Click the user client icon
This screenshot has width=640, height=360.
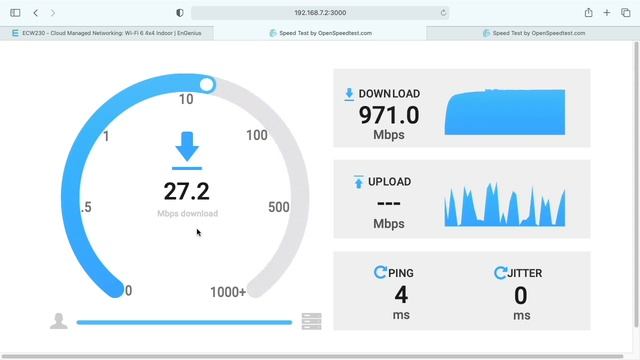click(x=59, y=321)
